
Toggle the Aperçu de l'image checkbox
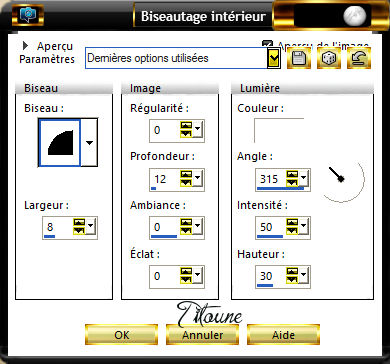click(267, 45)
